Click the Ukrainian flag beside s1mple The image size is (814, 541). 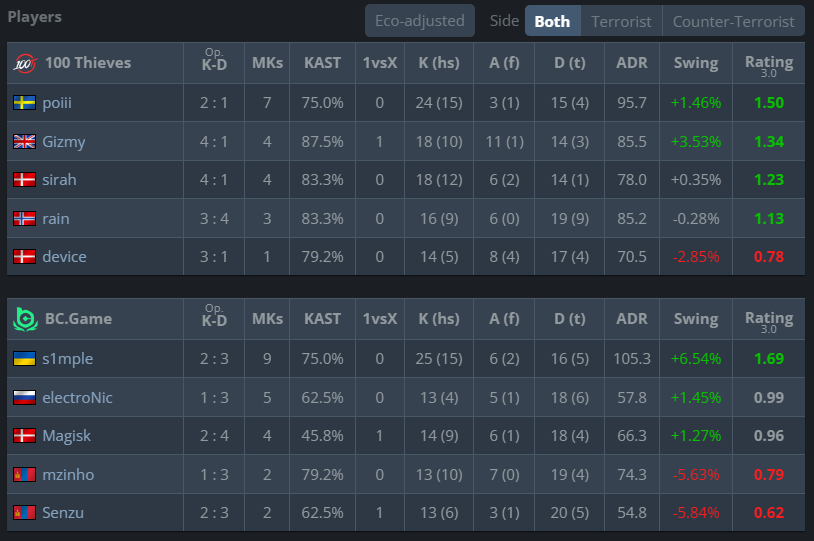(x=24, y=359)
